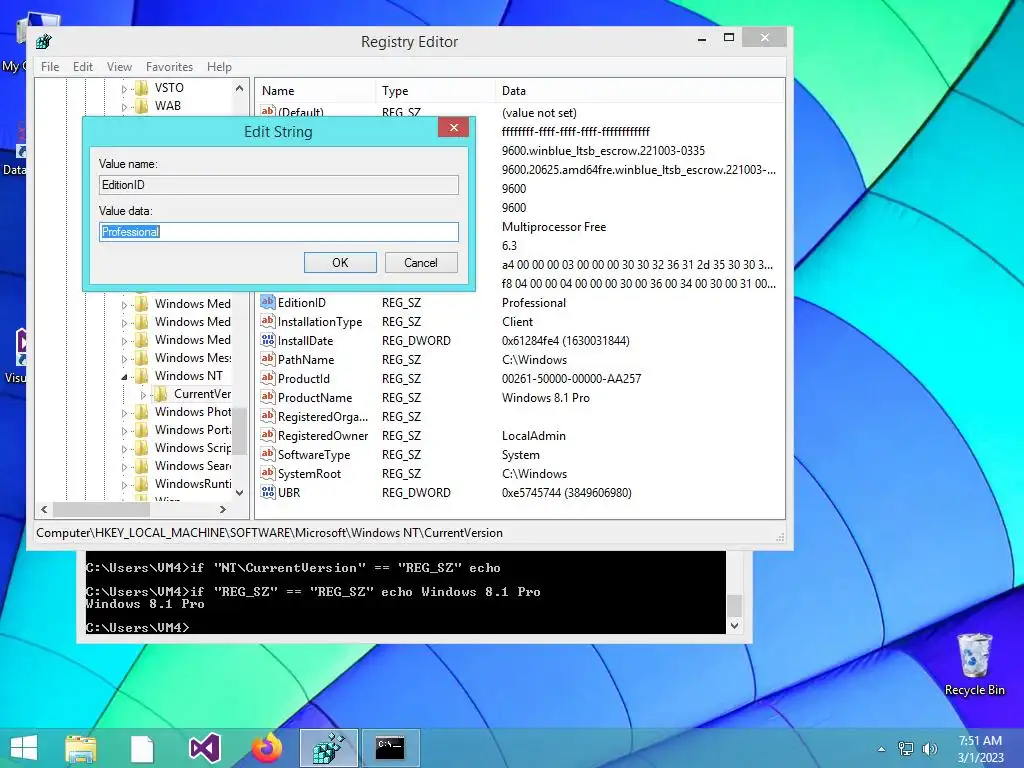Open the Favorites menu
Image resolution: width=1024 pixels, height=768 pixels.
click(x=169, y=67)
